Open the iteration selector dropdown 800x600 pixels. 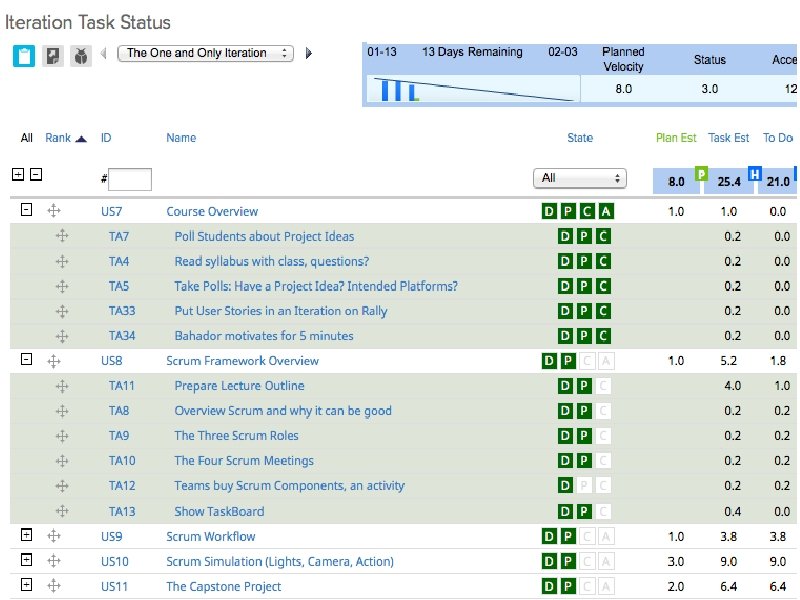205,55
